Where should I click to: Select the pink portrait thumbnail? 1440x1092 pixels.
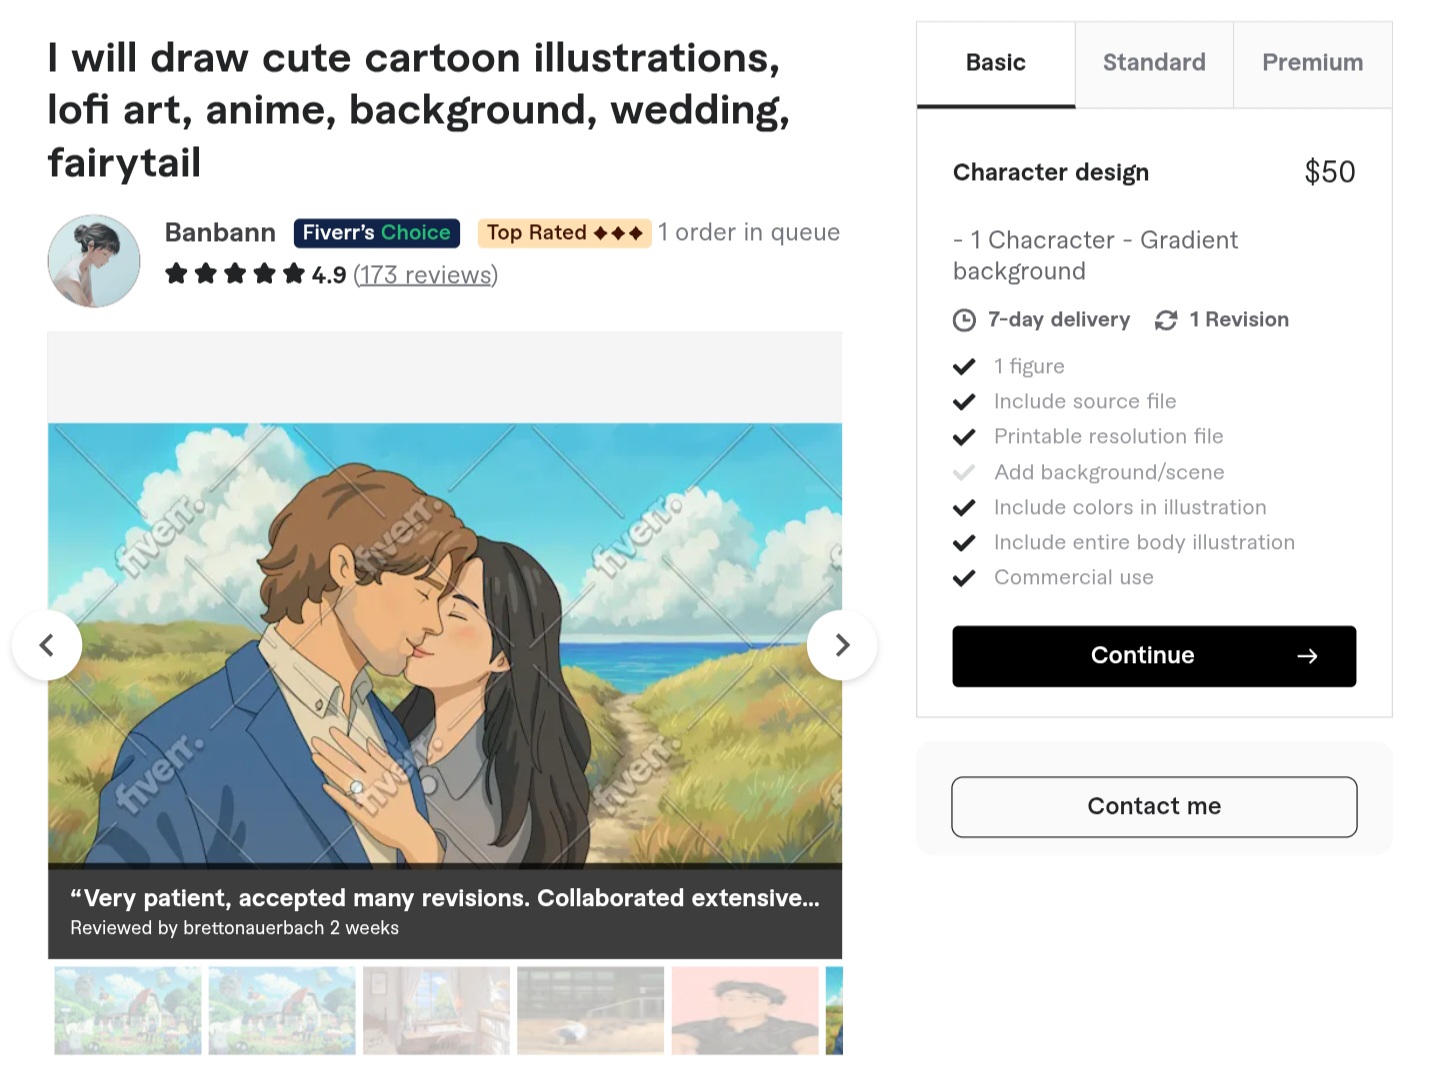[x=745, y=1010]
